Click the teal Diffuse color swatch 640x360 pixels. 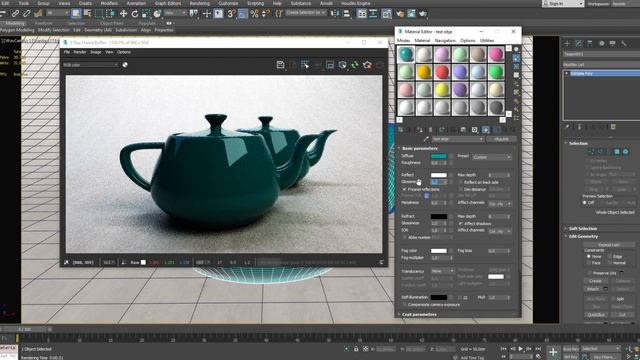click(x=439, y=156)
